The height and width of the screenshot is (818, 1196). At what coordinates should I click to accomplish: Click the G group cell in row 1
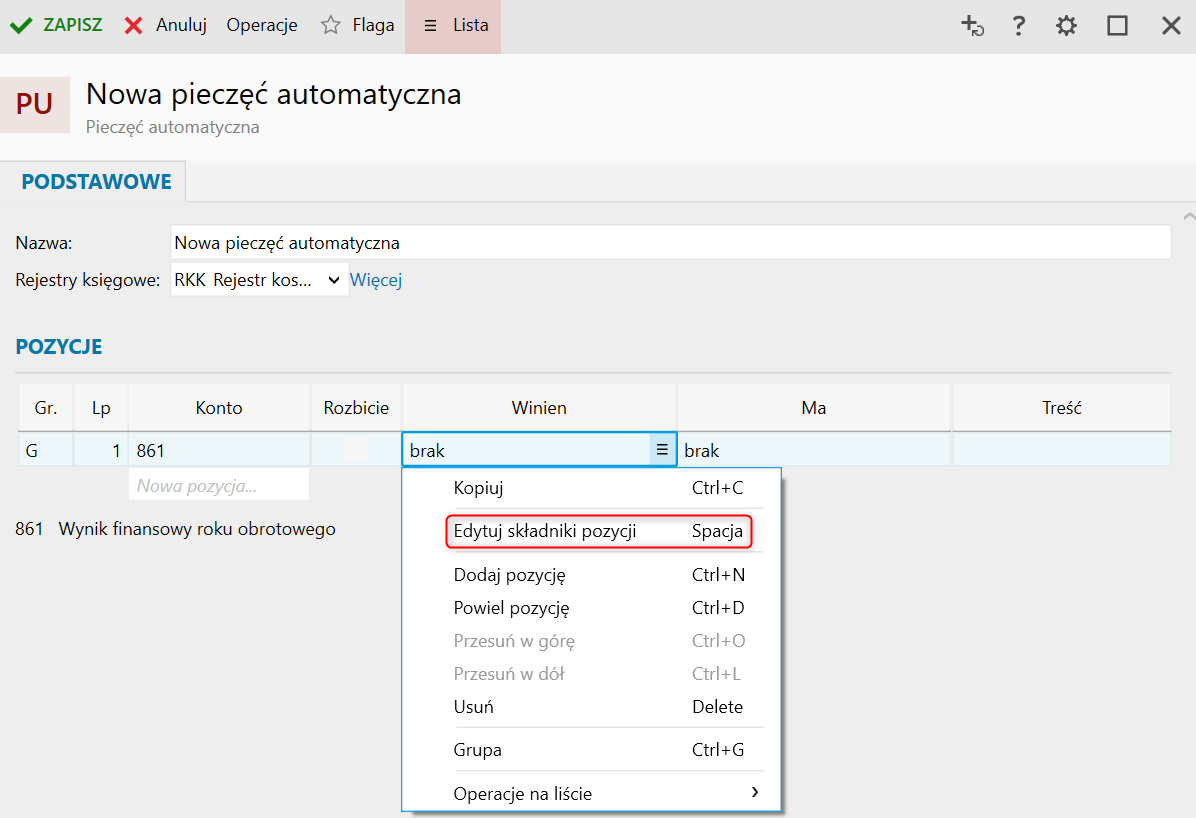click(46, 450)
